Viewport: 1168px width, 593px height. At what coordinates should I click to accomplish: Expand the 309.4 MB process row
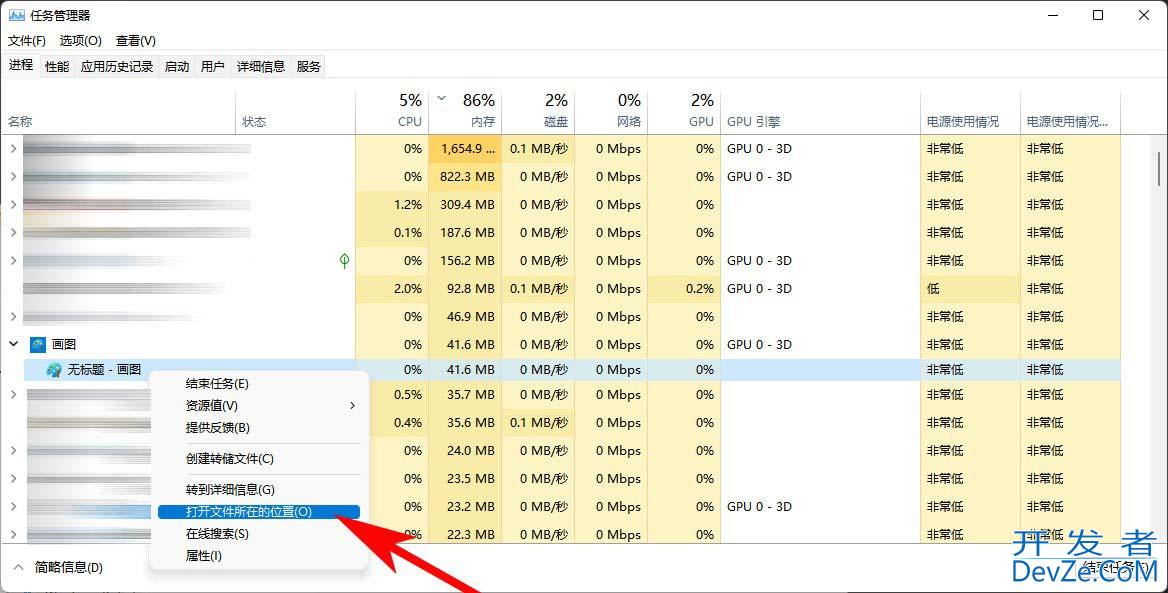click(x=13, y=204)
